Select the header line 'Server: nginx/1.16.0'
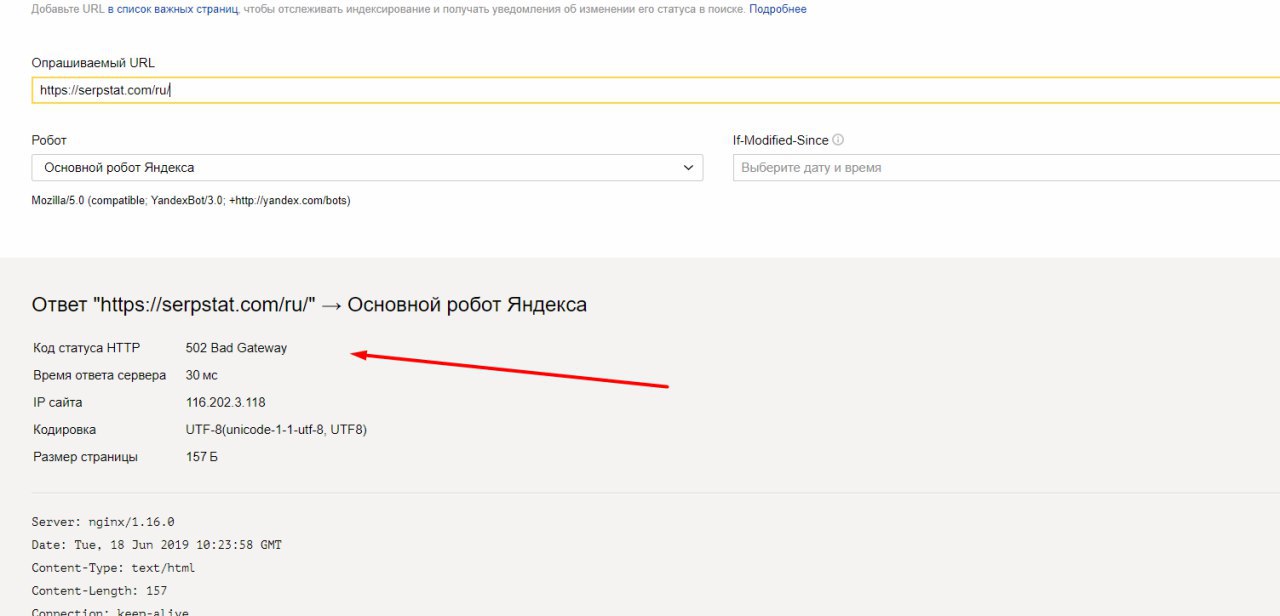Screen dimensions: 1280x616 pyautogui.click(x=103, y=522)
